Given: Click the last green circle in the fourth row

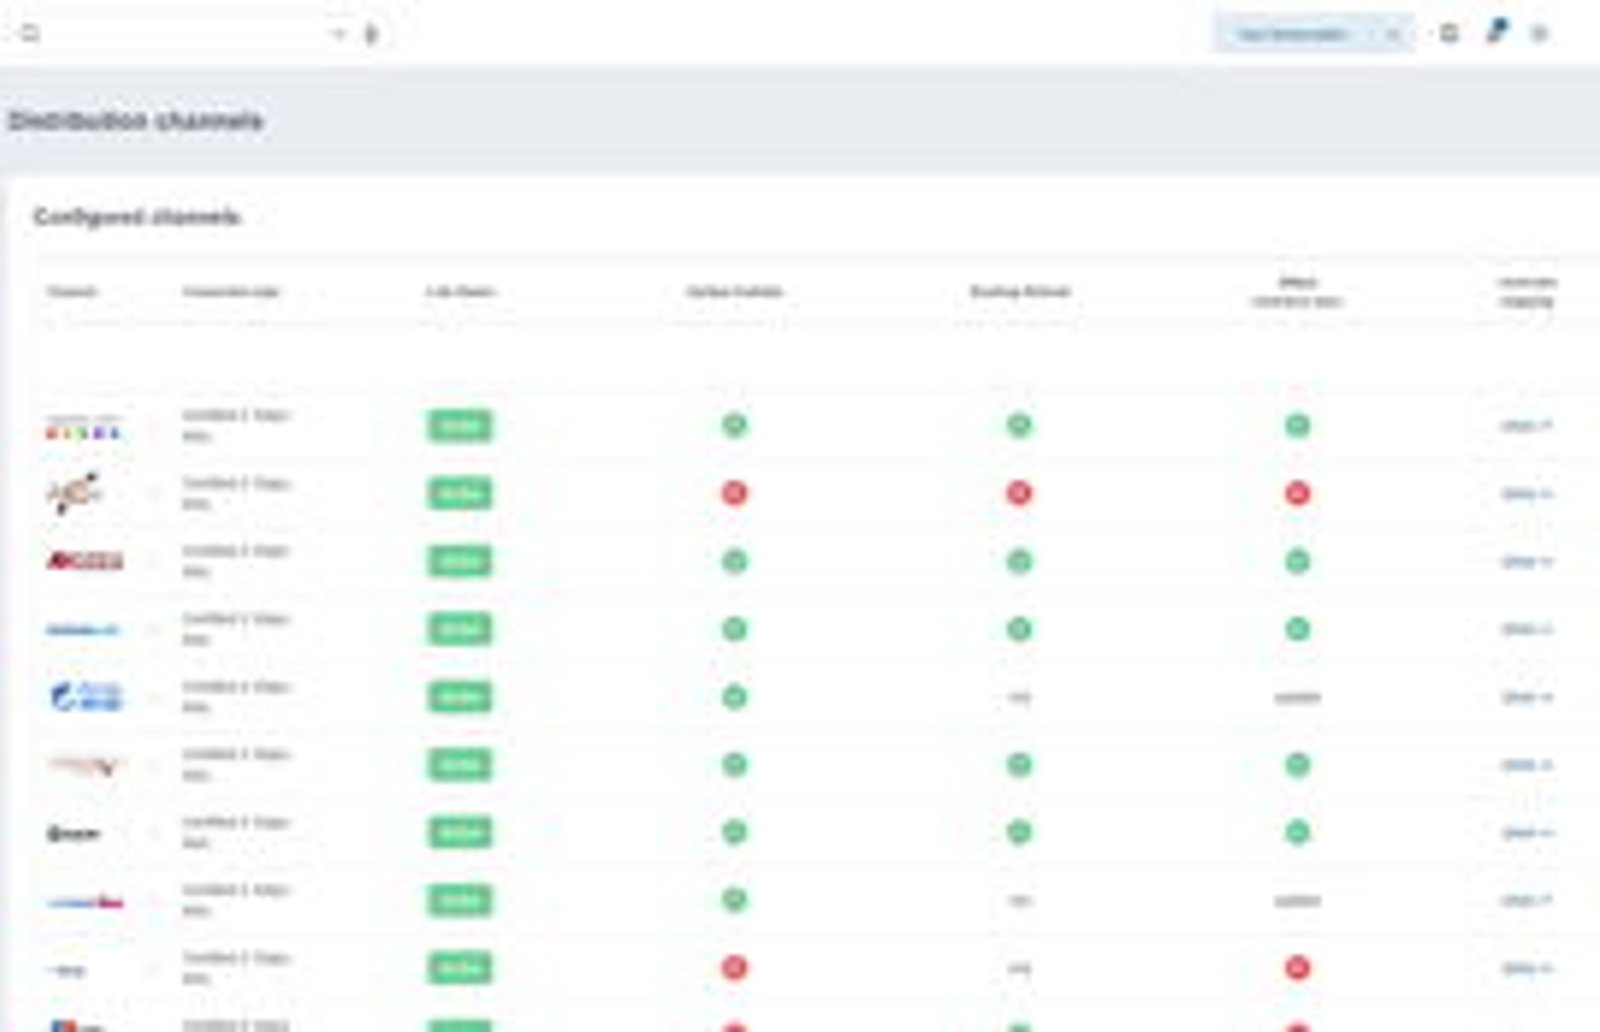Looking at the screenshot, I should pyautogui.click(x=1297, y=629).
